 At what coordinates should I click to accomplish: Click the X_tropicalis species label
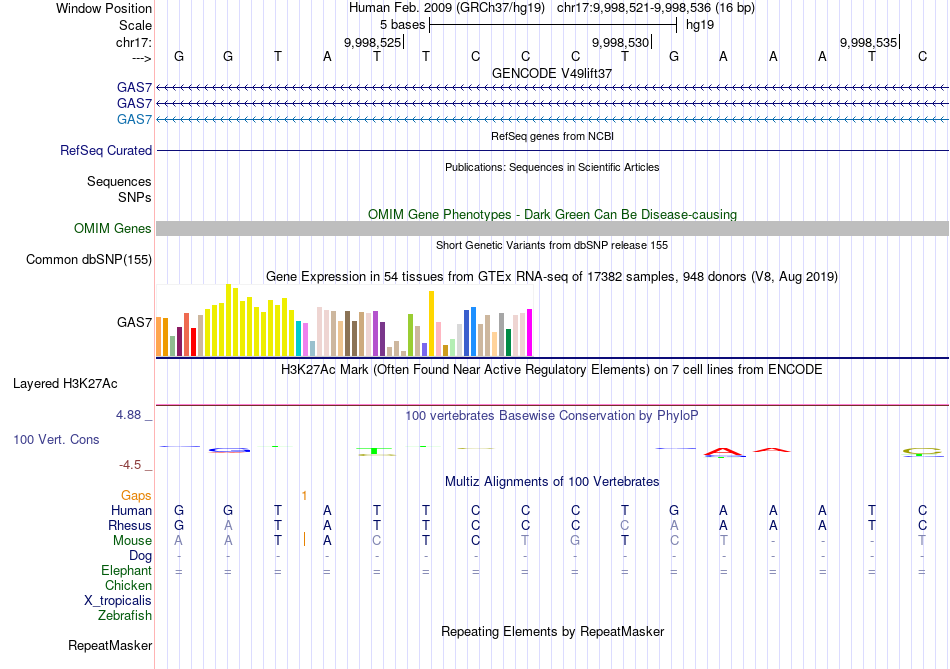tap(118, 601)
